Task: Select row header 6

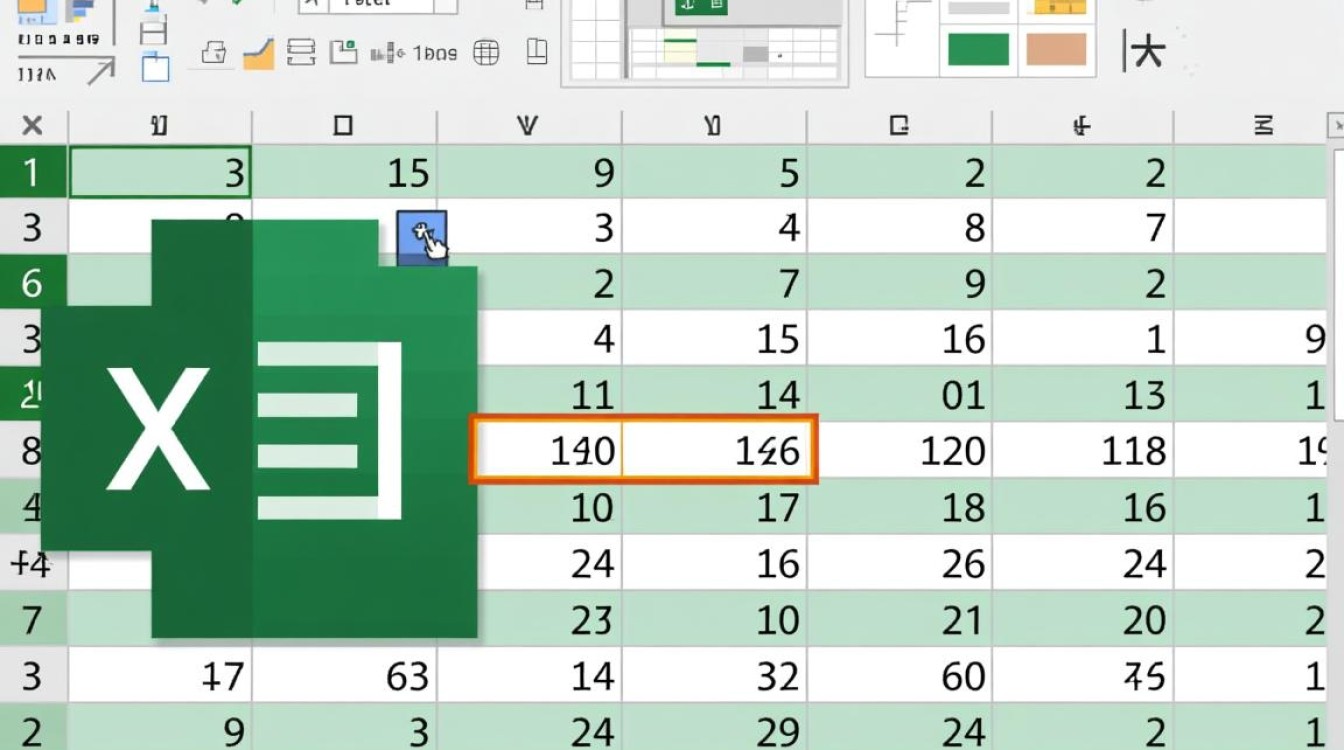Action: pos(33,283)
